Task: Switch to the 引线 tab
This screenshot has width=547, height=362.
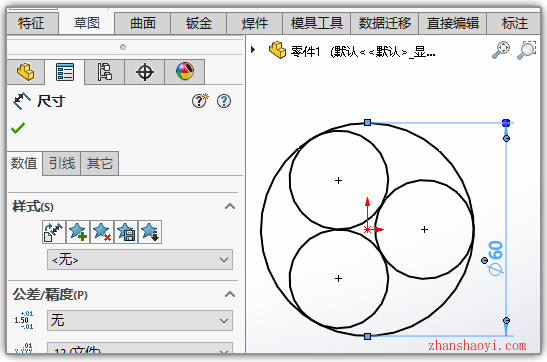Action: 62,163
